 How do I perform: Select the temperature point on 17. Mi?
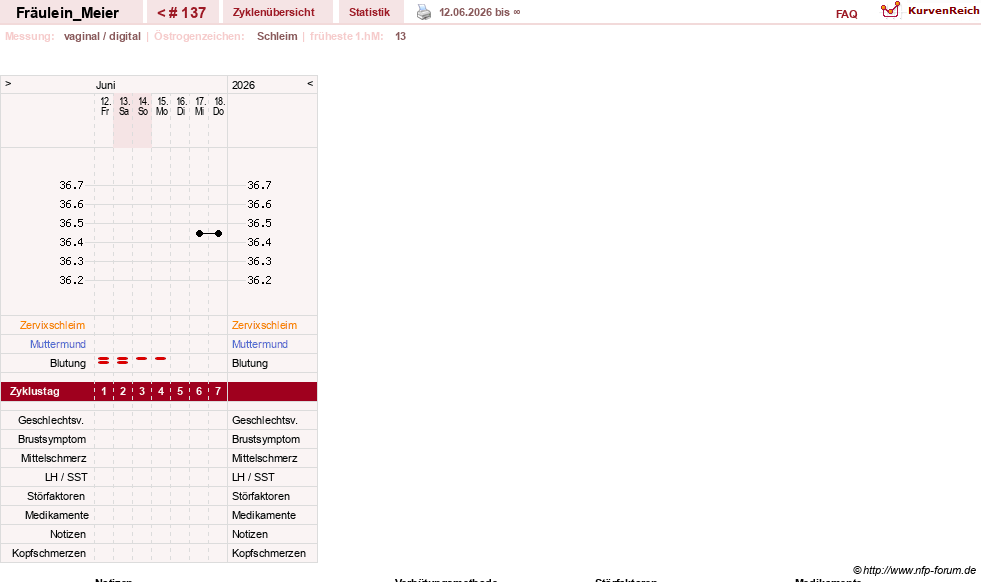click(200, 233)
